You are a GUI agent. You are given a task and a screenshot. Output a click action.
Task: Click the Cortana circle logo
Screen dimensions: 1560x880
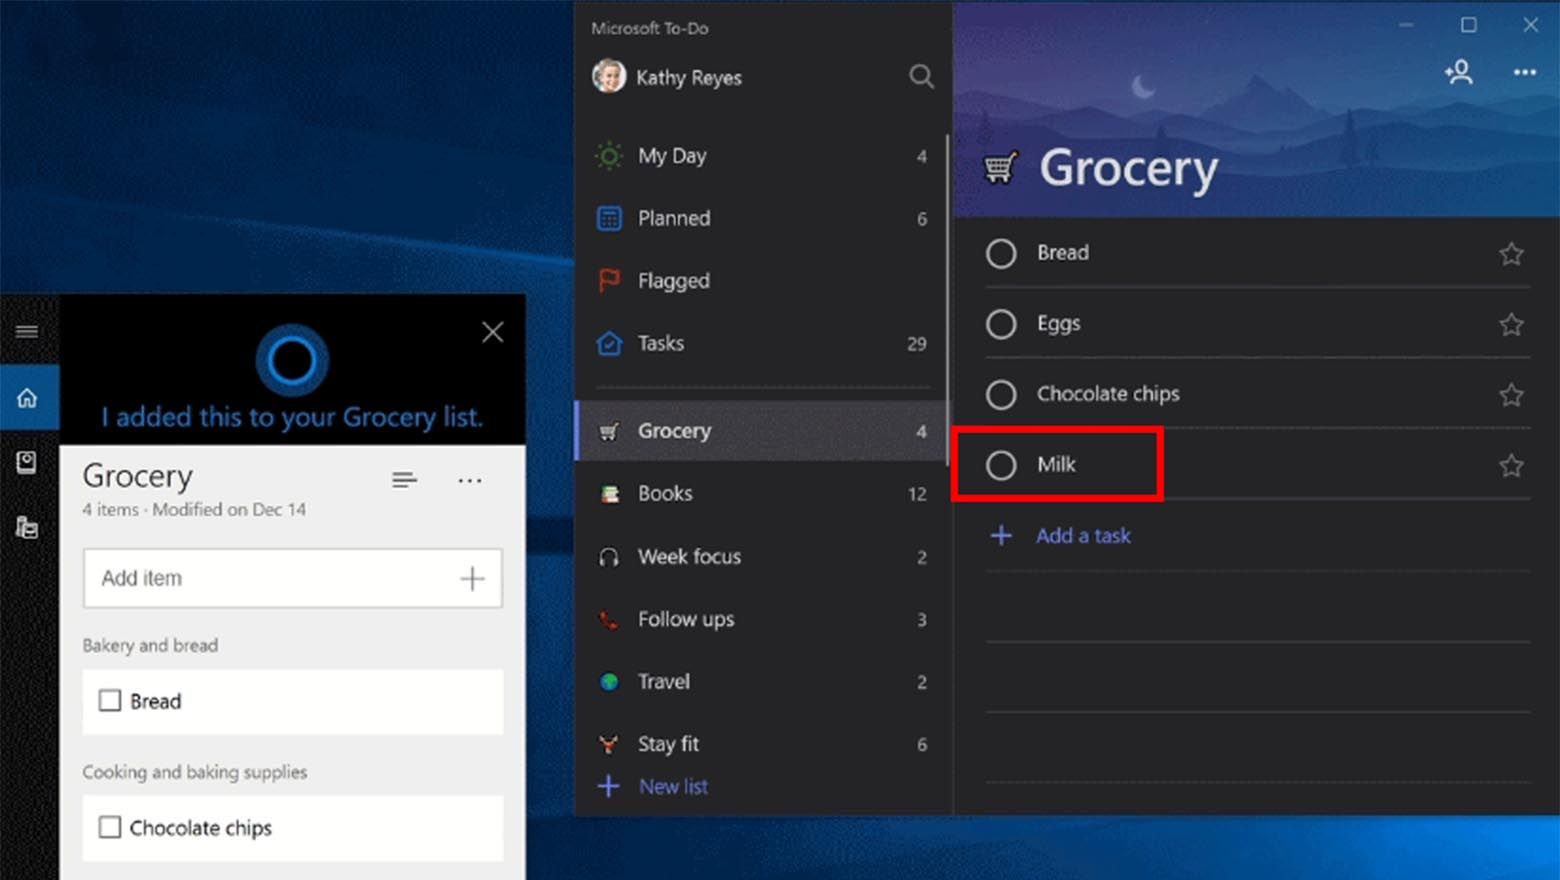coord(292,360)
